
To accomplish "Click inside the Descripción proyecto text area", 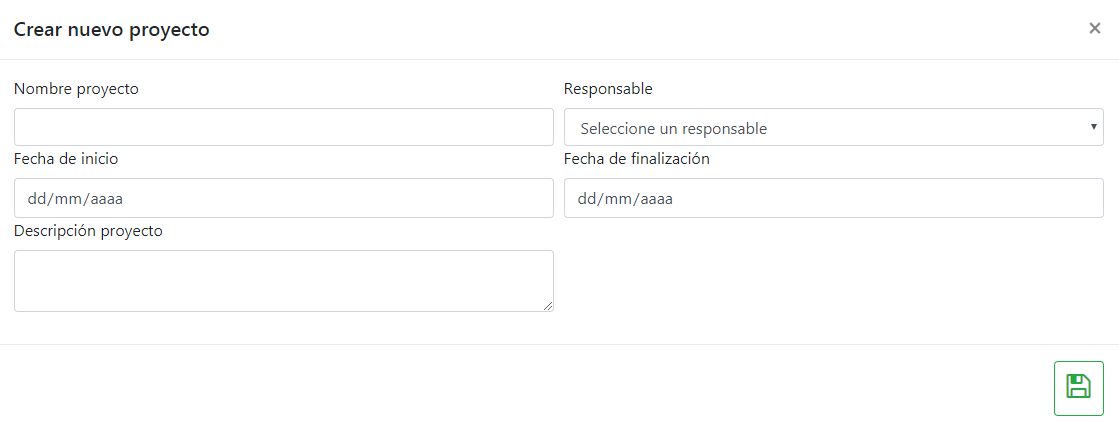I will (x=283, y=280).
